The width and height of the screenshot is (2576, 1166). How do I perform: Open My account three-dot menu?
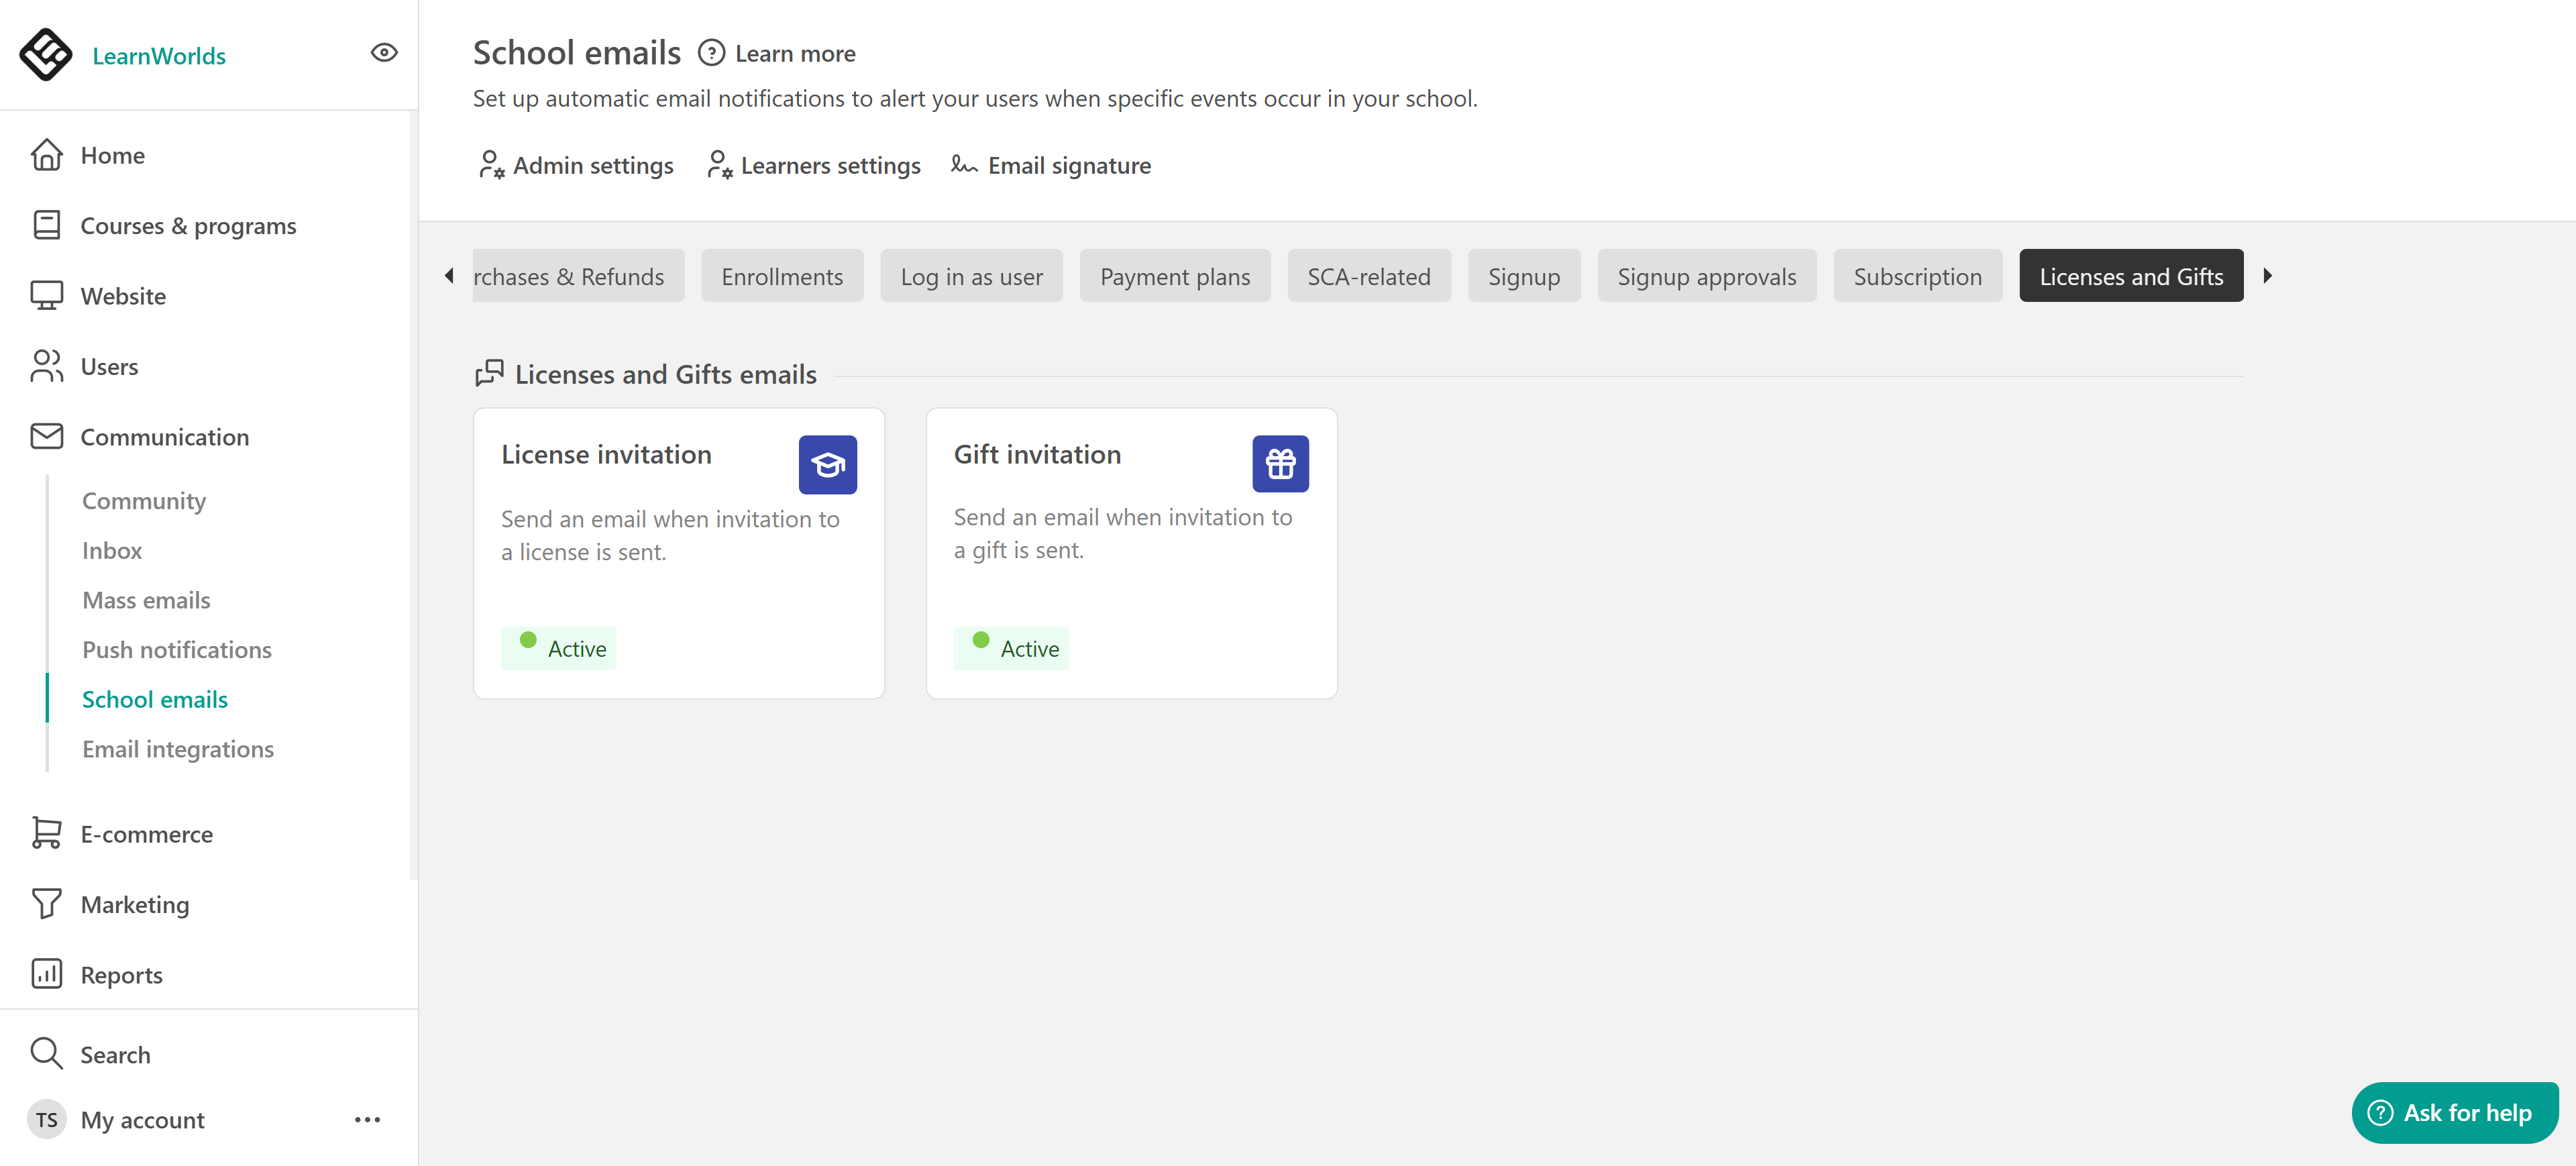tap(367, 1119)
